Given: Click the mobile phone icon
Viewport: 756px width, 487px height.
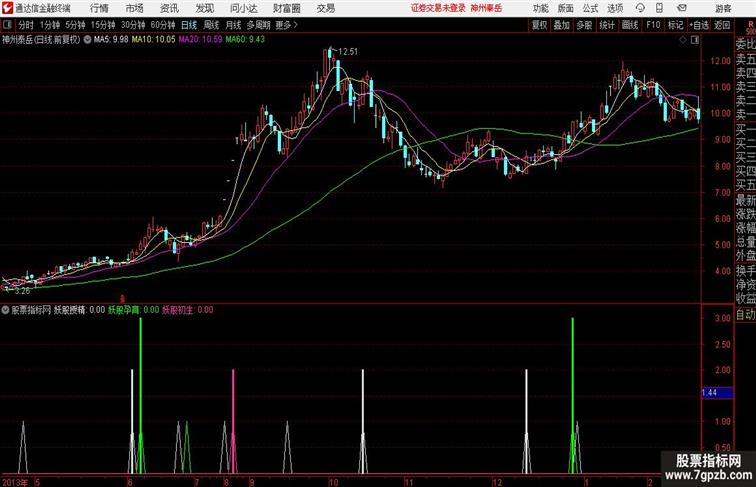Looking at the screenshot, I should (x=660, y=8).
